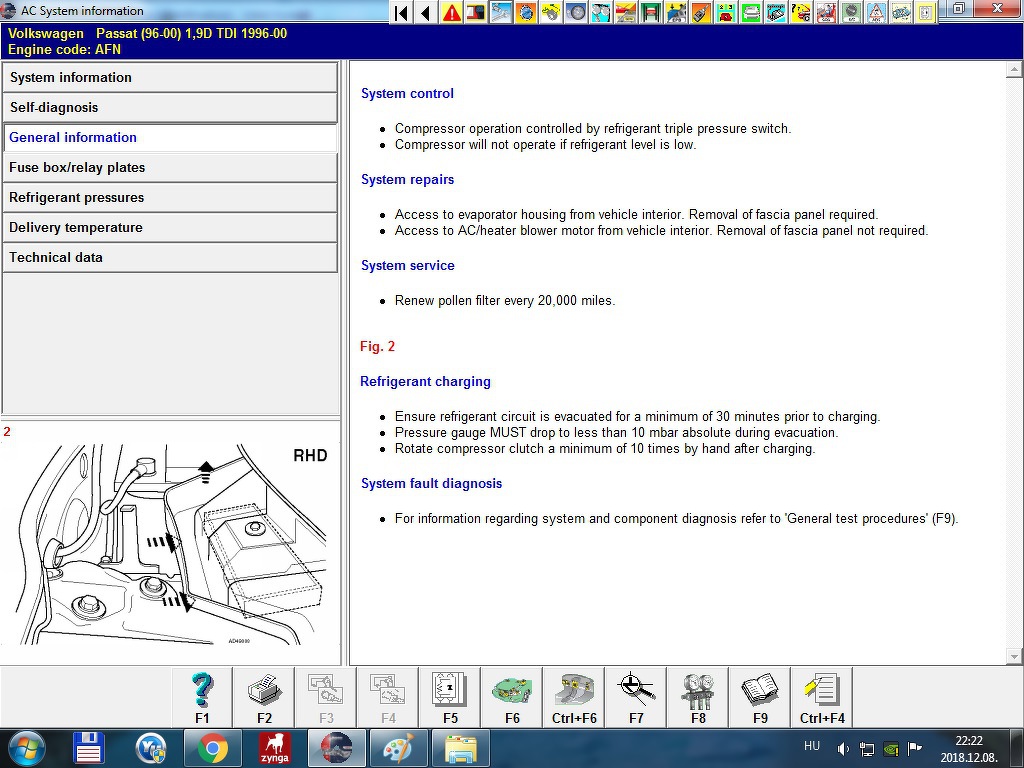
Task: Go back with the left arrow toolbar icon
Action: (x=426, y=12)
